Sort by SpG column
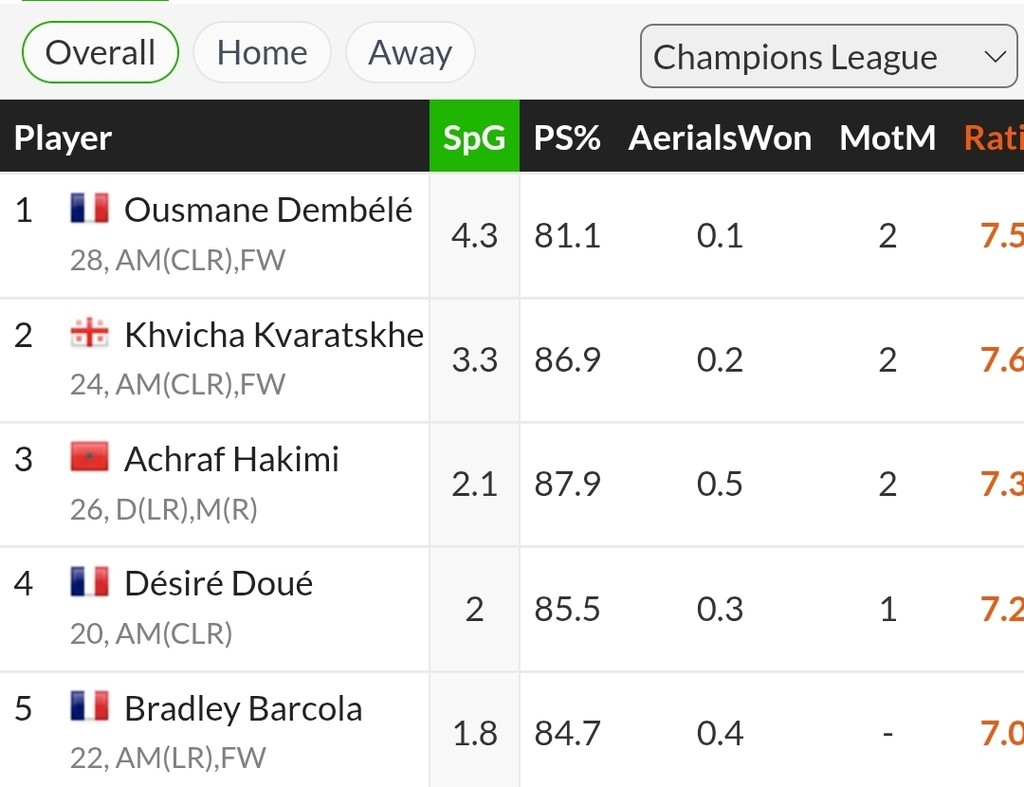Image resolution: width=1024 pixels, height=787 pixels. pyautogui.click(x=474, y=137)
